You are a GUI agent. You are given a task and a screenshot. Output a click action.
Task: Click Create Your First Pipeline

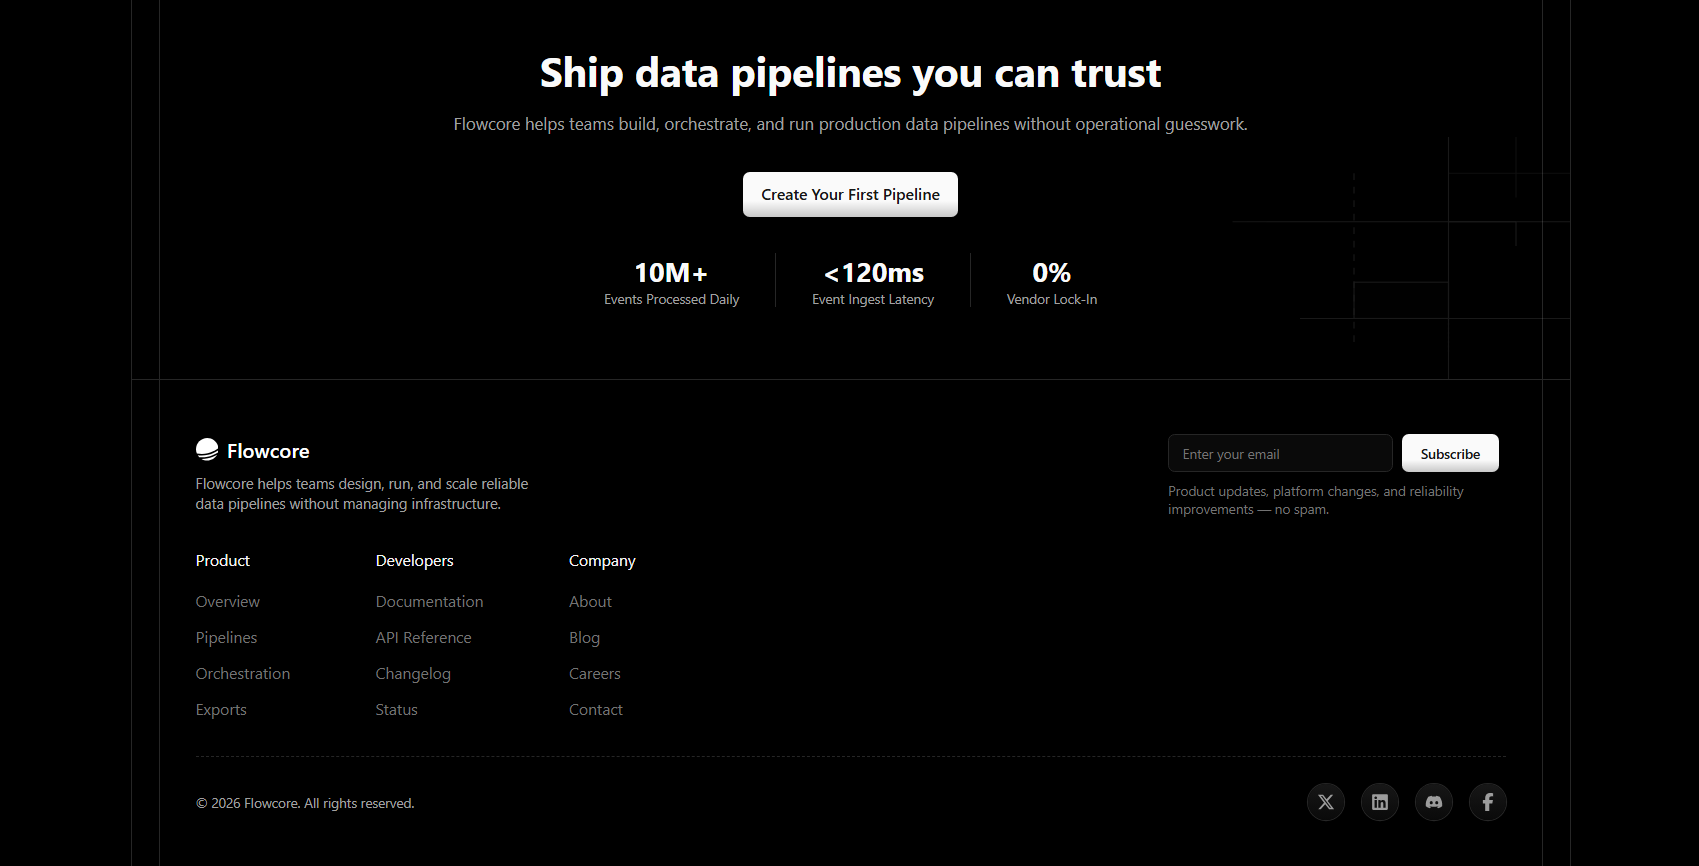[849, 194]
